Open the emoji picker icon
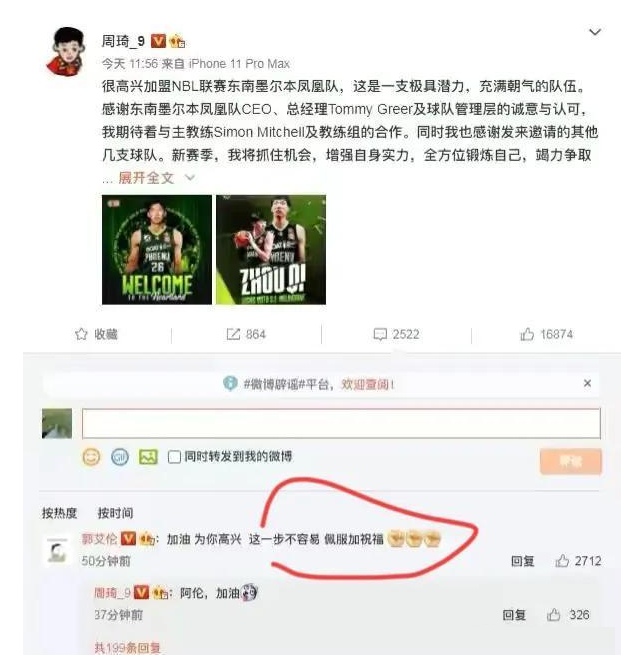The width and height of the screenshot is (643, 663). click(91, 457)
